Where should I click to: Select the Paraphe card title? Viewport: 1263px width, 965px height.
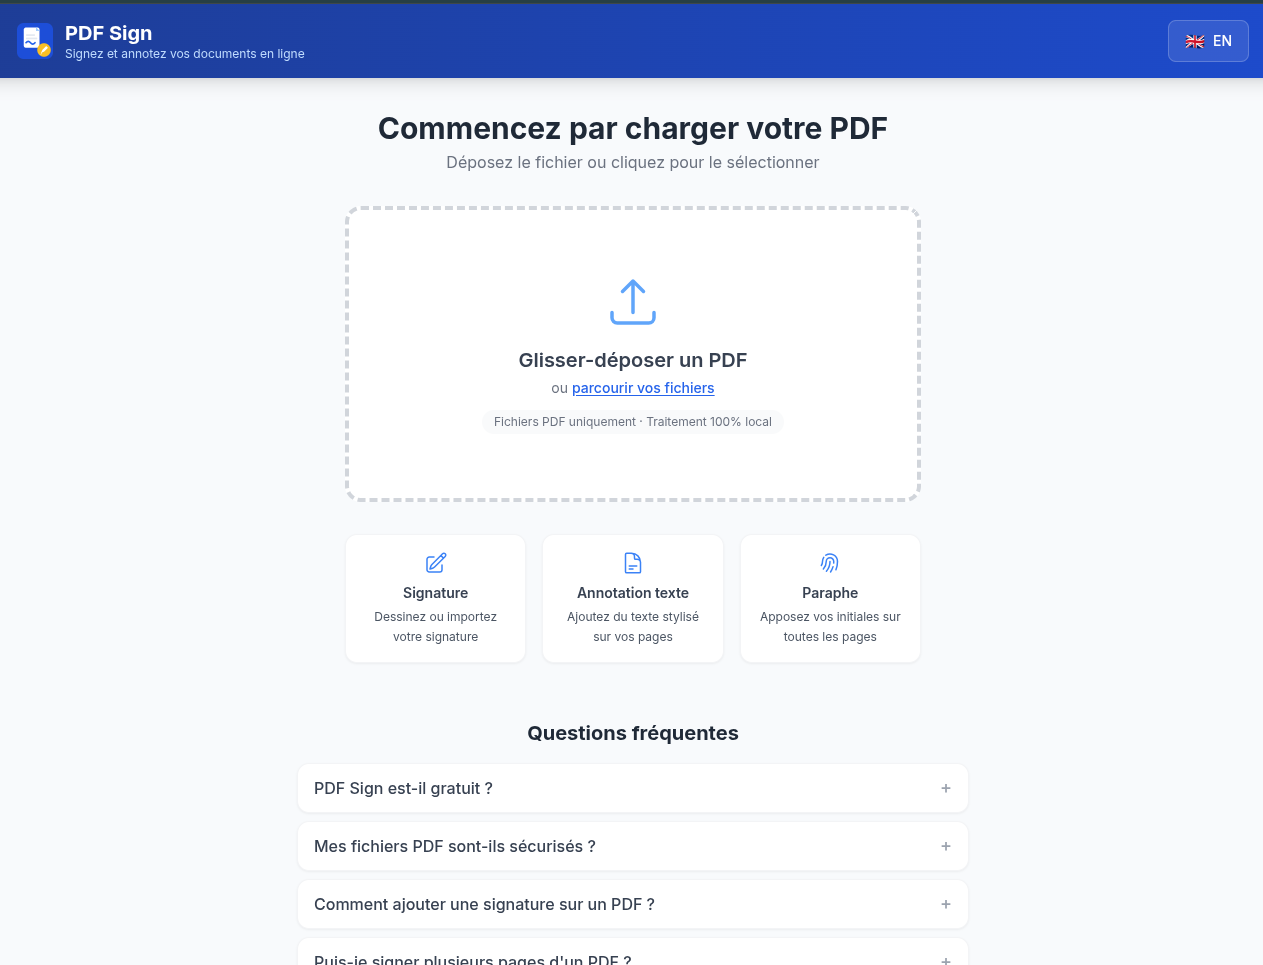830,593
